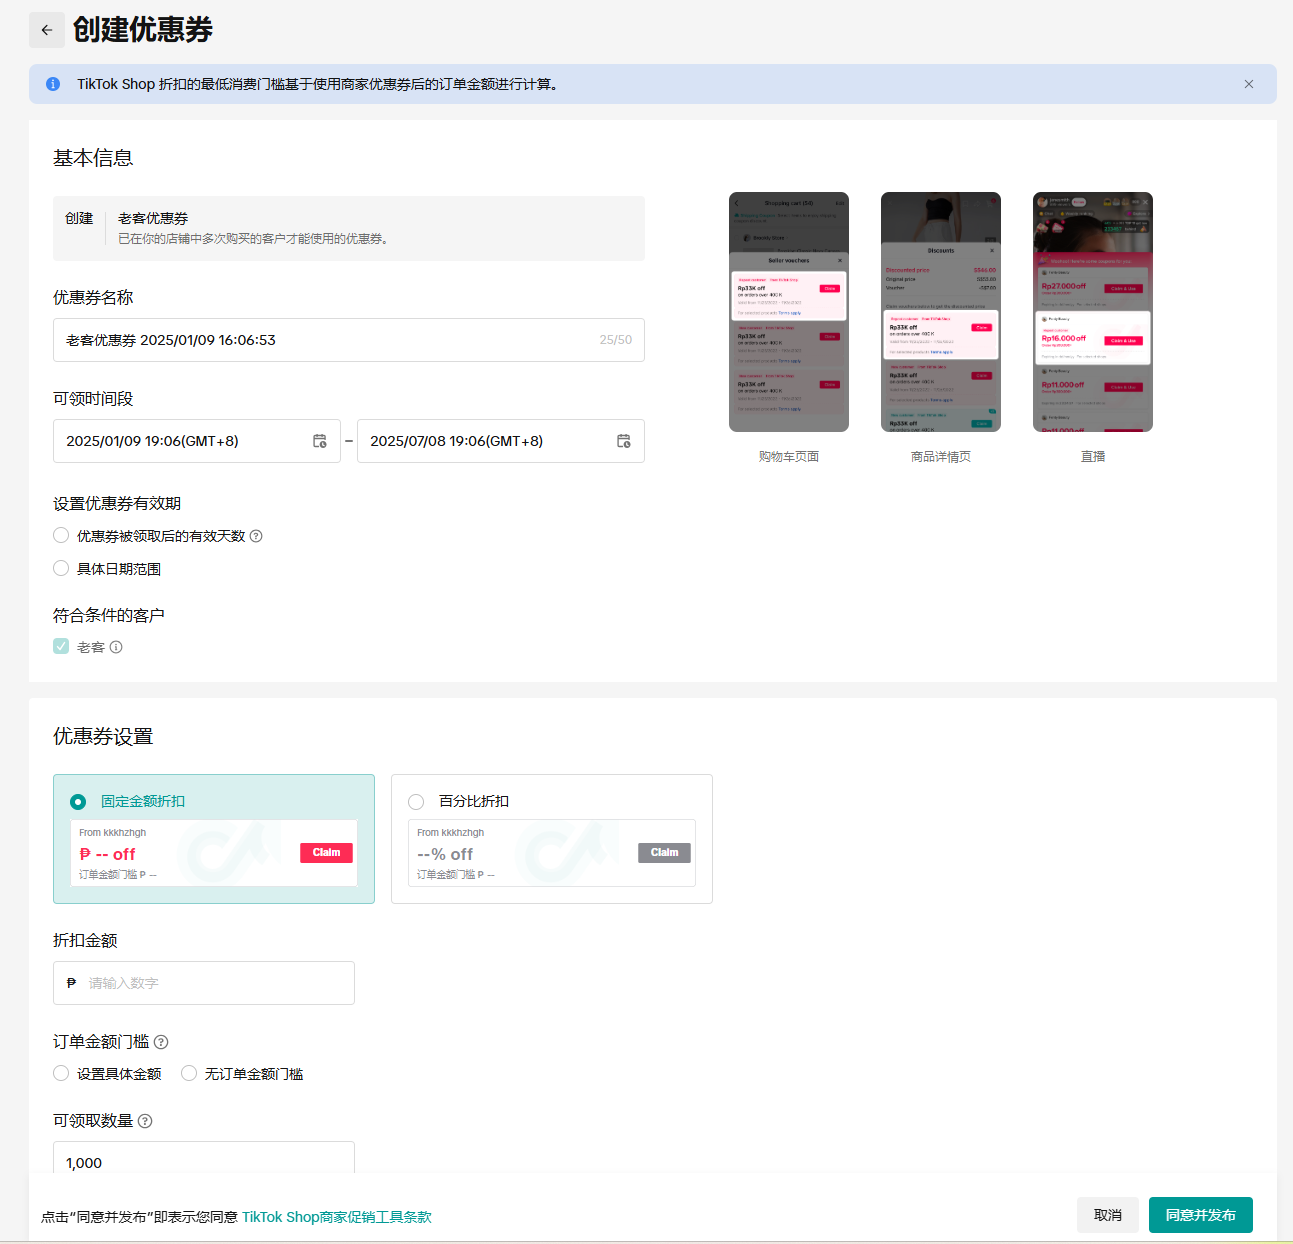Open the start date calendar icon
Image resolution: width=1293 pixels, height=1244 pixels.
click(319, 441)
